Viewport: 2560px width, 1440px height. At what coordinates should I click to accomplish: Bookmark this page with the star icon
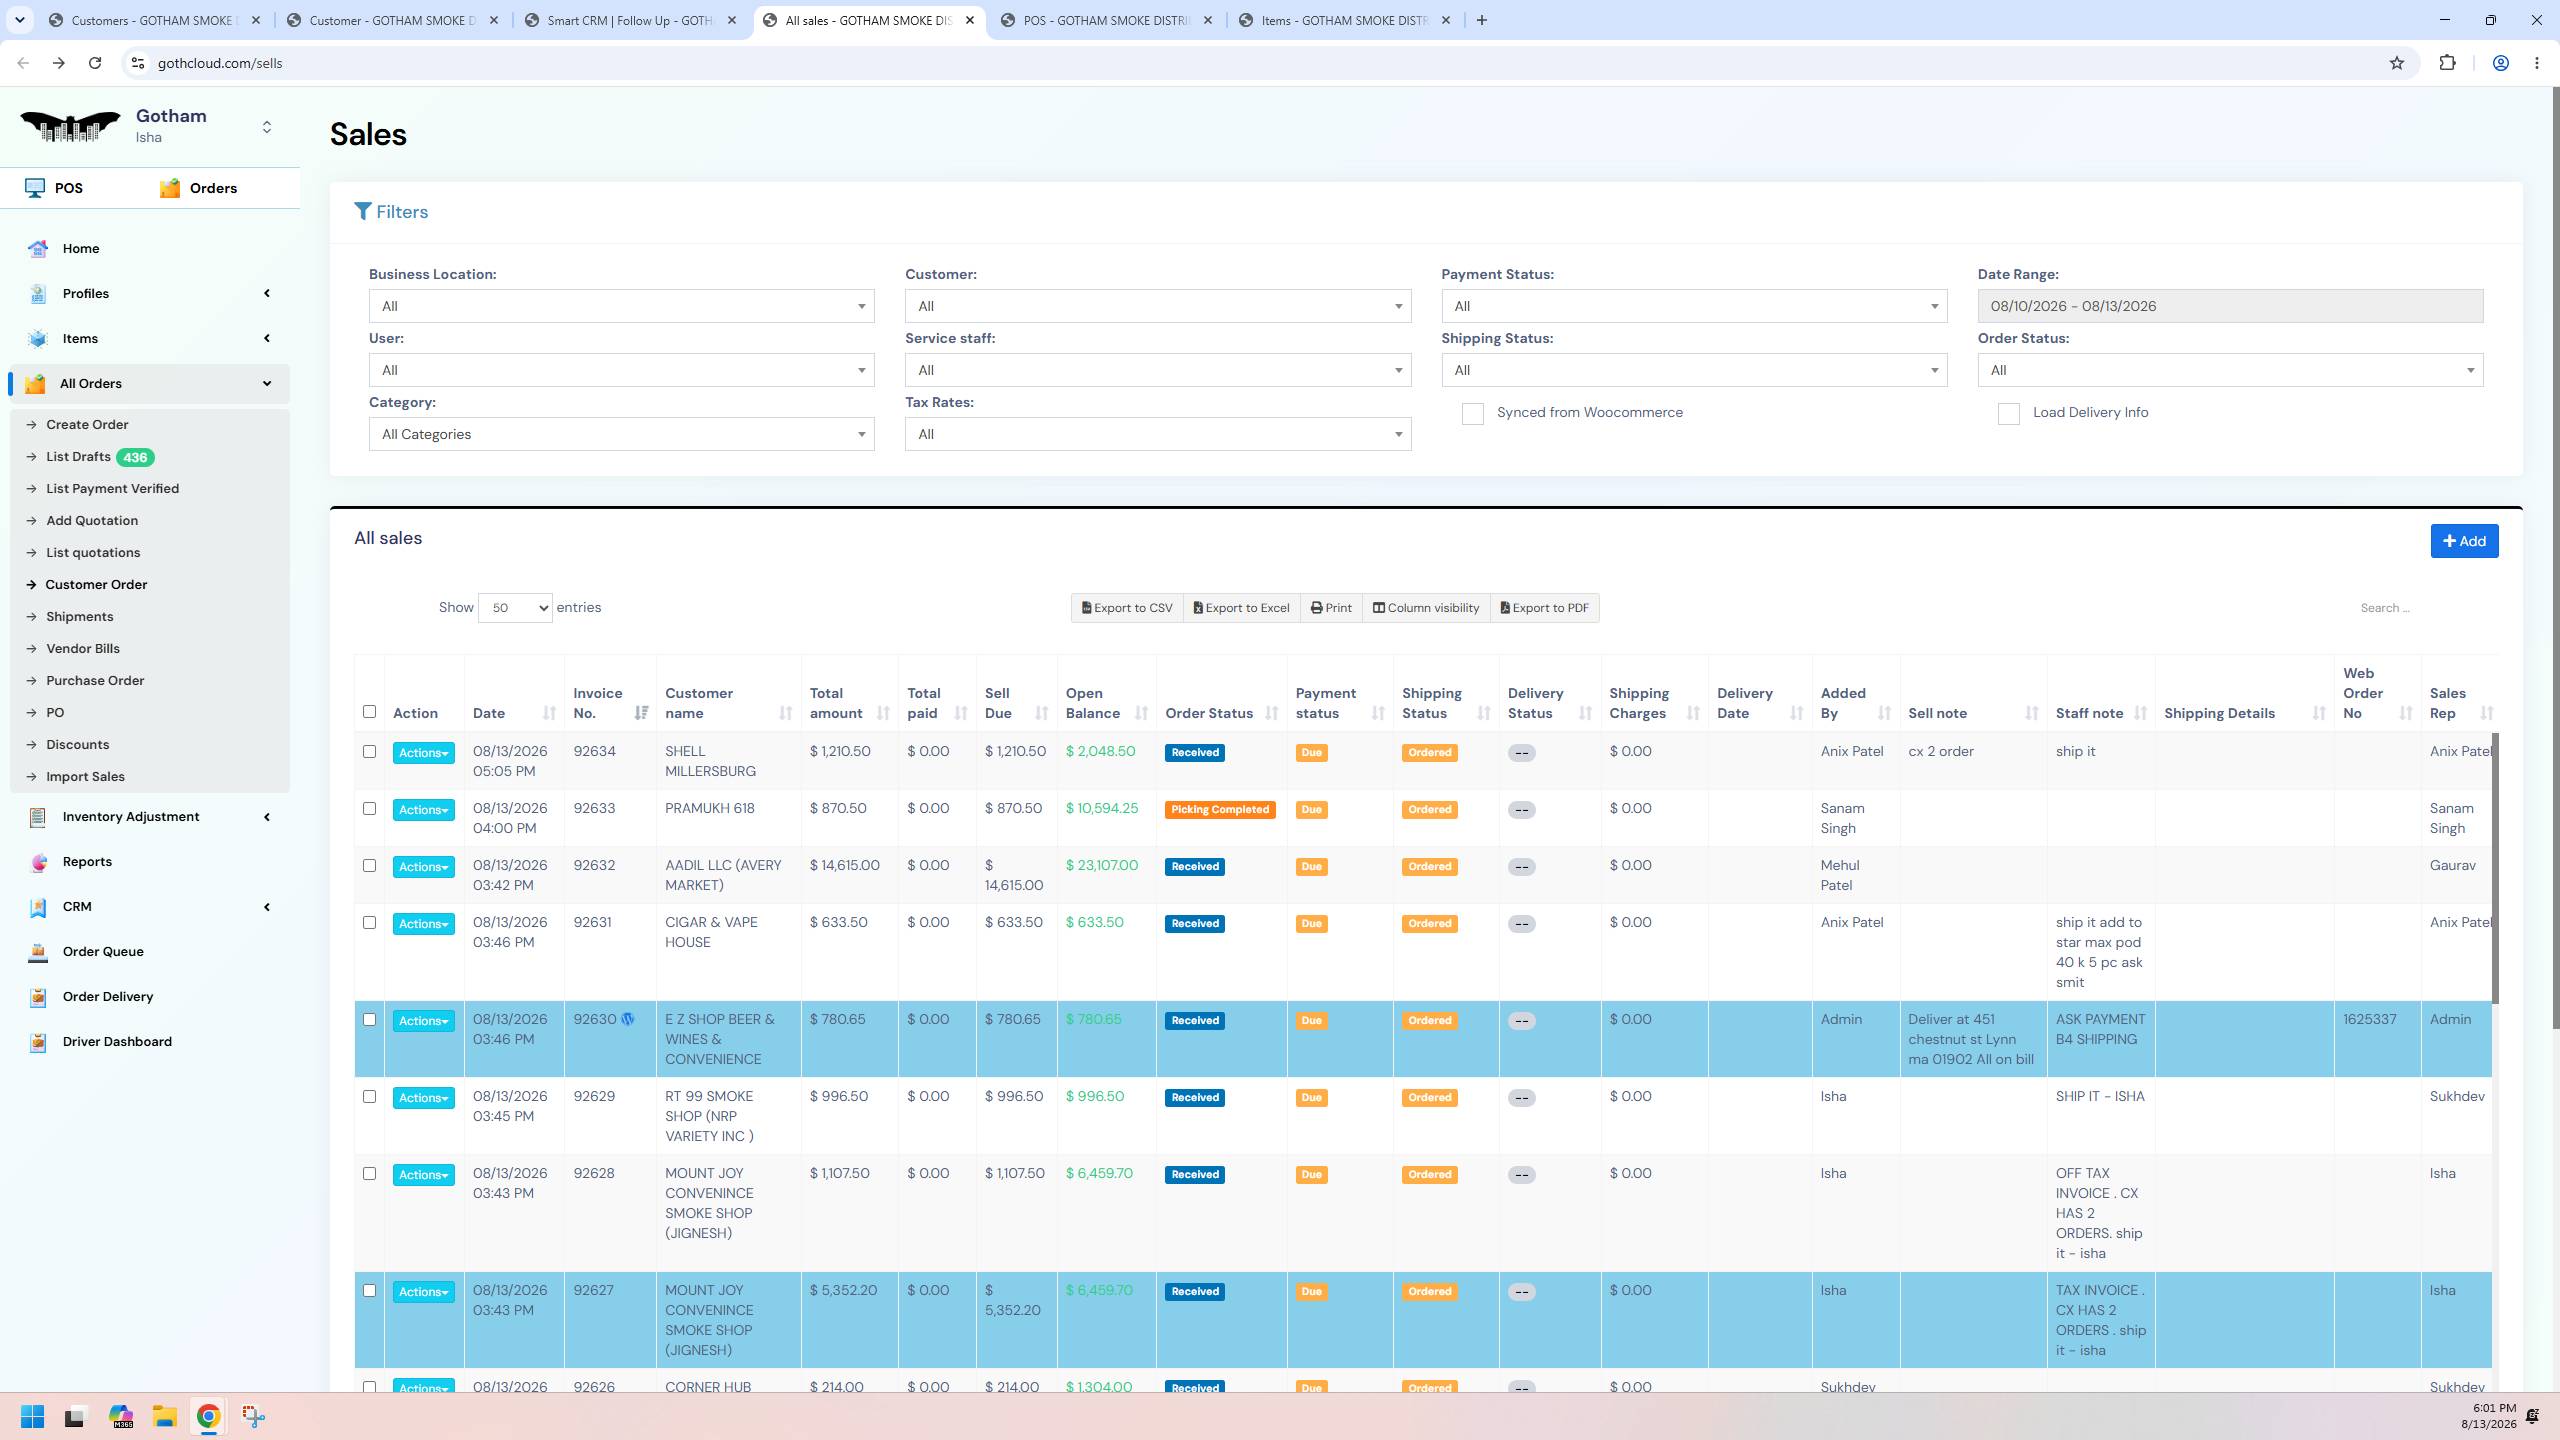[2397, 63]
